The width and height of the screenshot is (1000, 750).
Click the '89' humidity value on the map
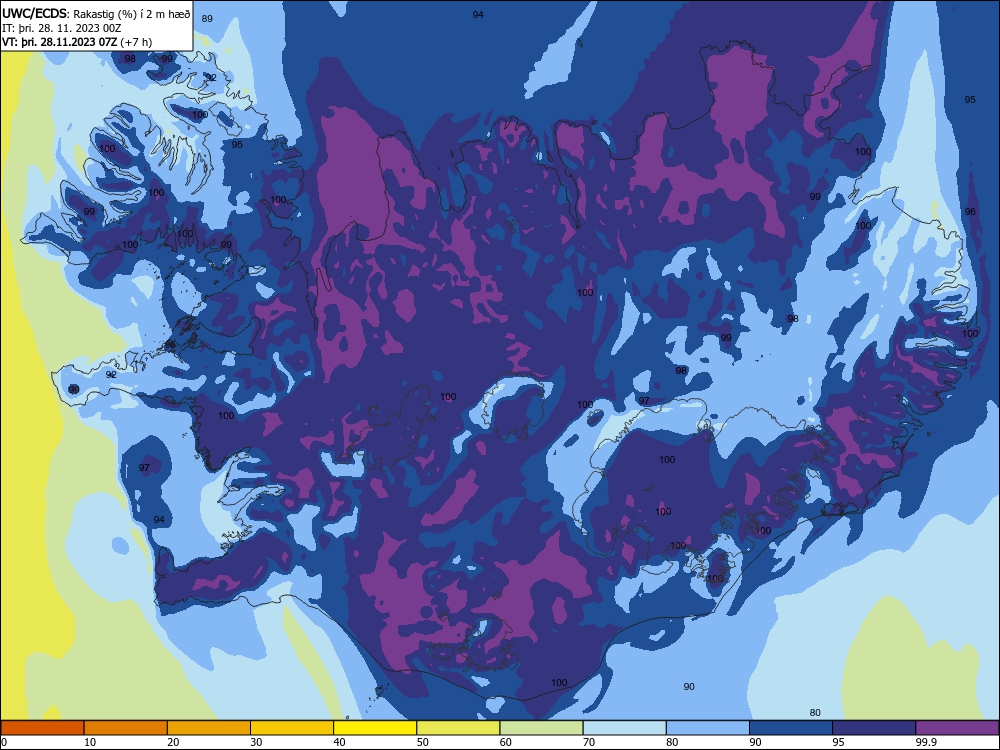pos(207,18)
